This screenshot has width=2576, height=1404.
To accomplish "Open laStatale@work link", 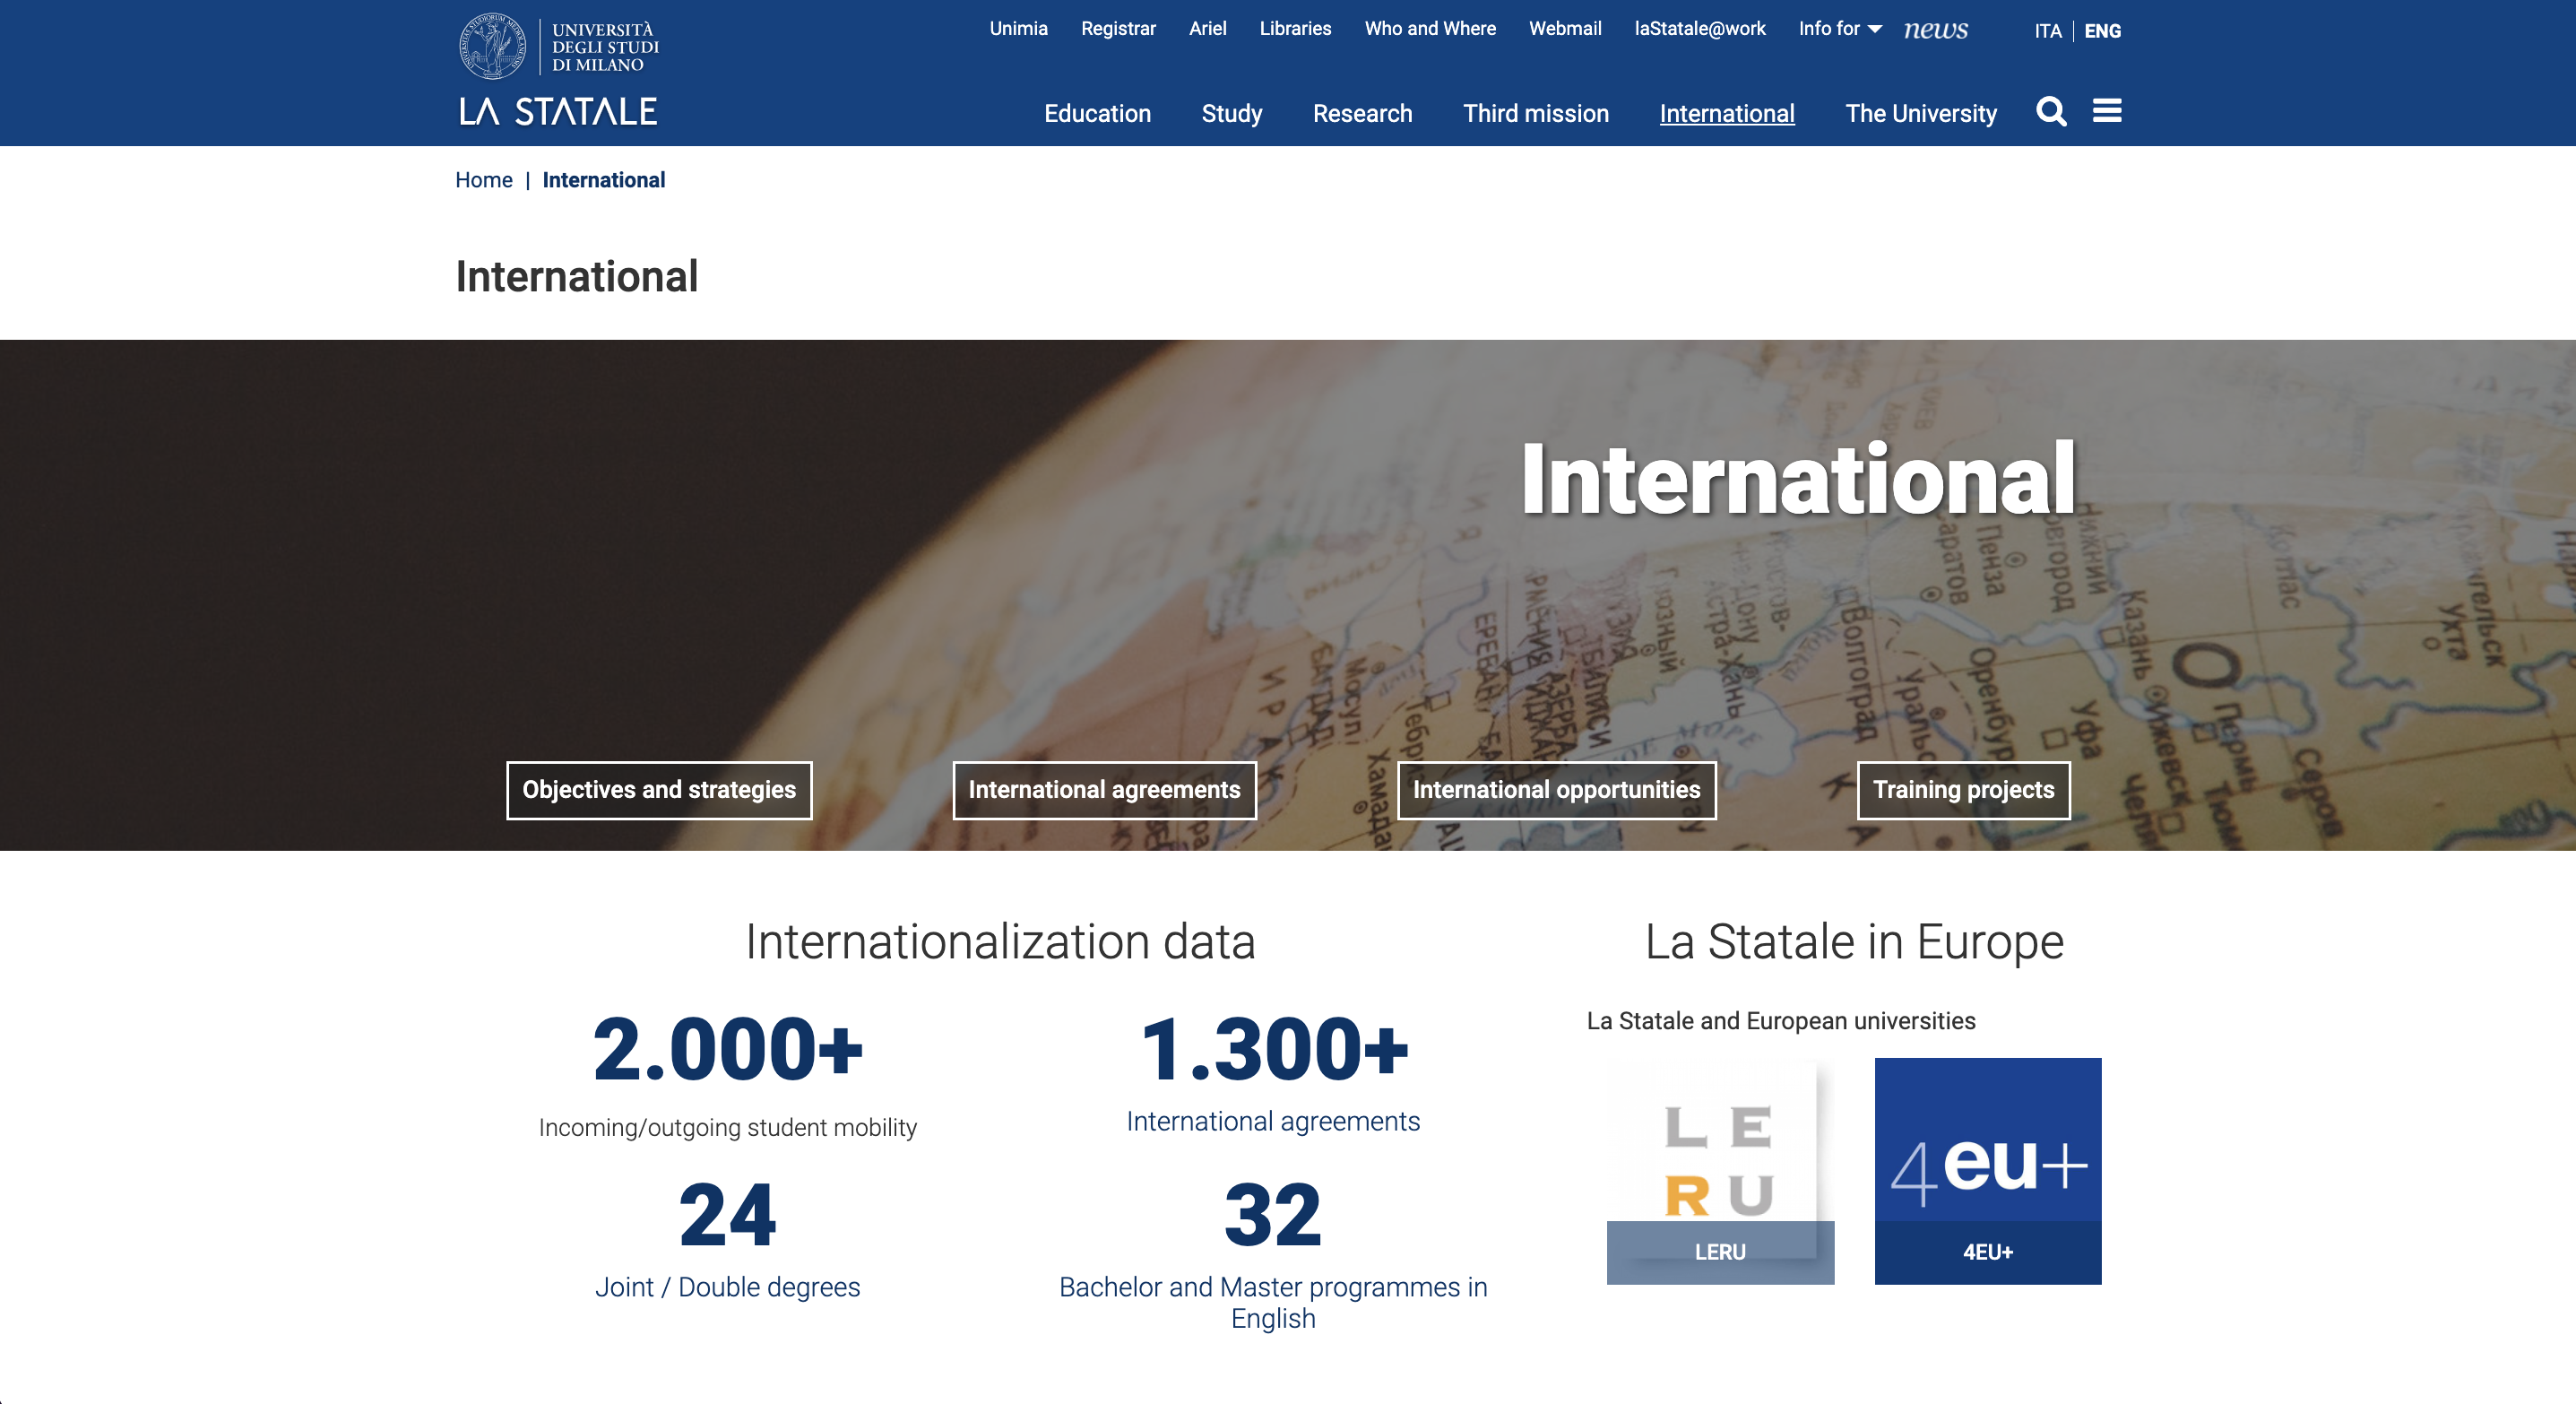I will coord(1700,29).
